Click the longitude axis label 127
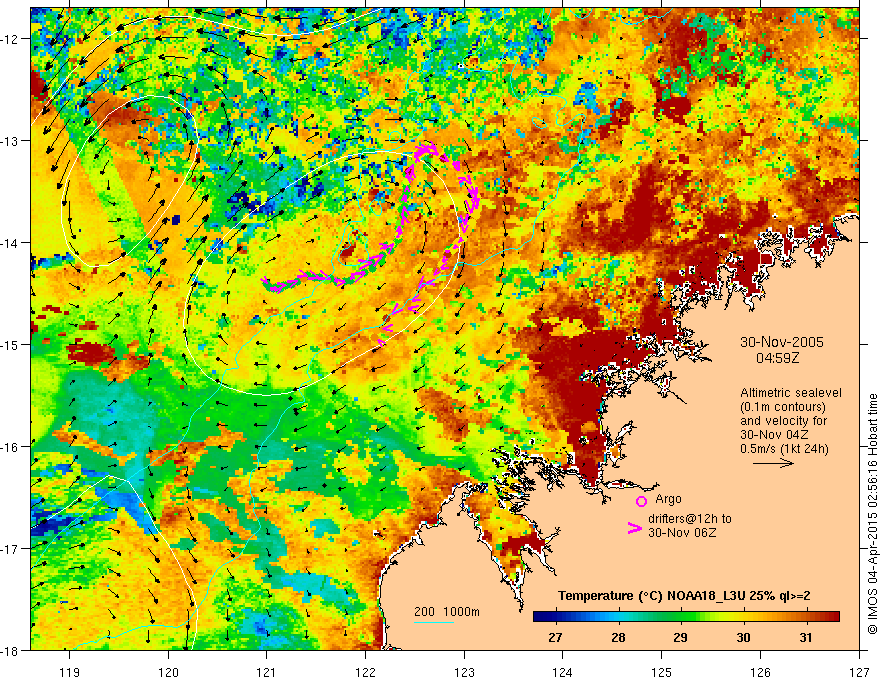The image size is (880, 680). point(859,672)
